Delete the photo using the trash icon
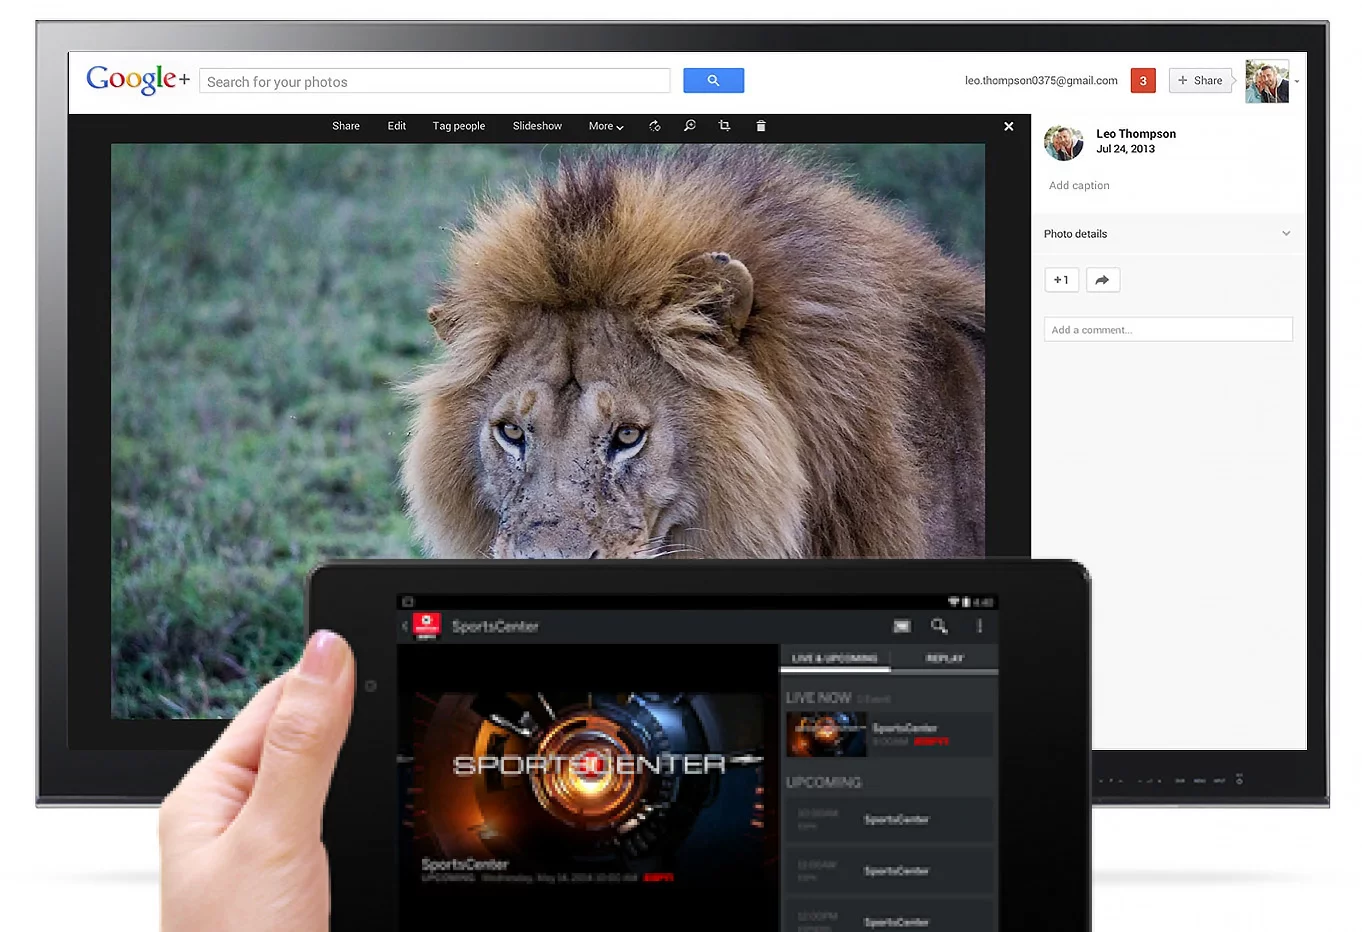The image size is (1362, 932). point(761,125)
